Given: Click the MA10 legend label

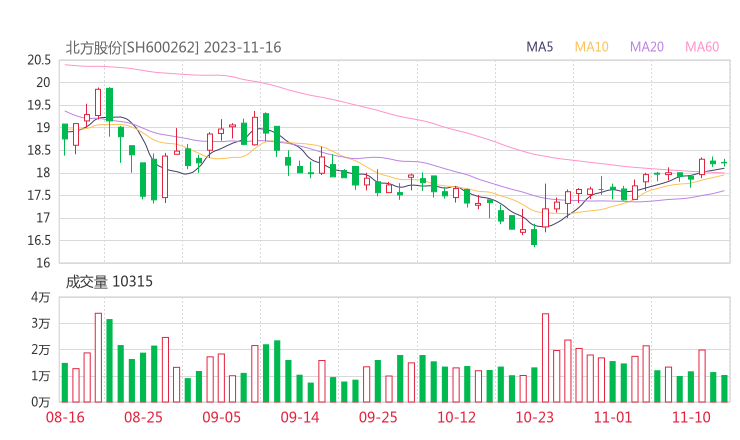Looking at the screenshot, I should pyautogui.click(x=591, y=47).
